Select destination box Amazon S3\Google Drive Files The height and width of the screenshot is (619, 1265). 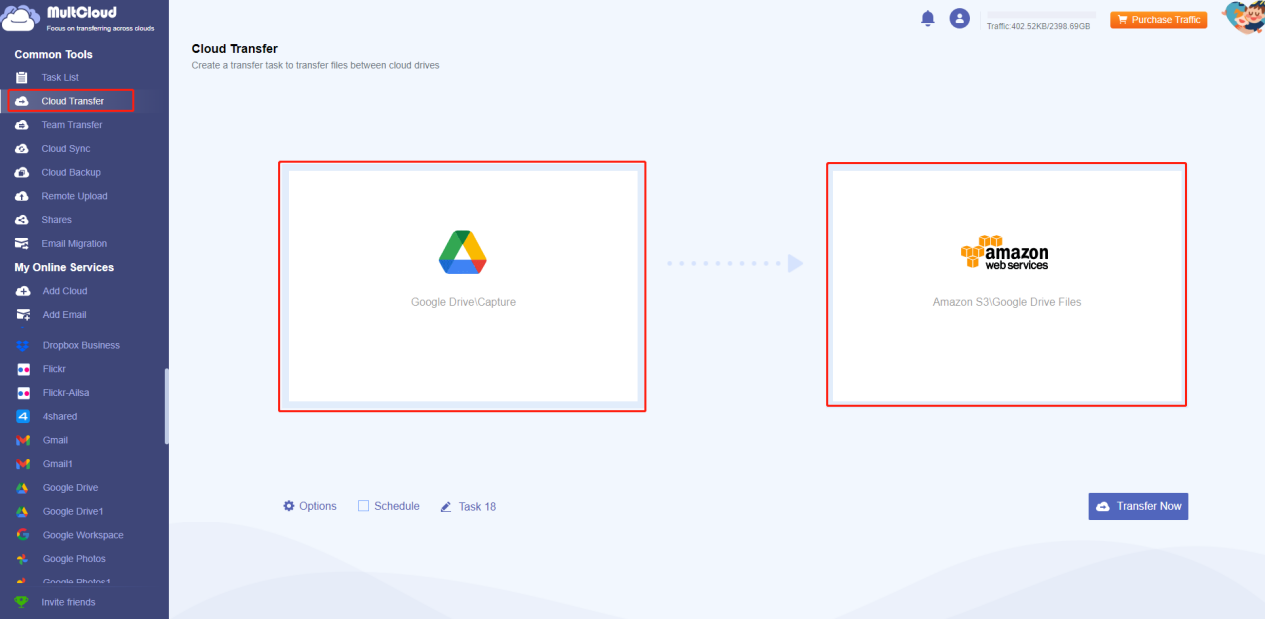[1007, 286]
